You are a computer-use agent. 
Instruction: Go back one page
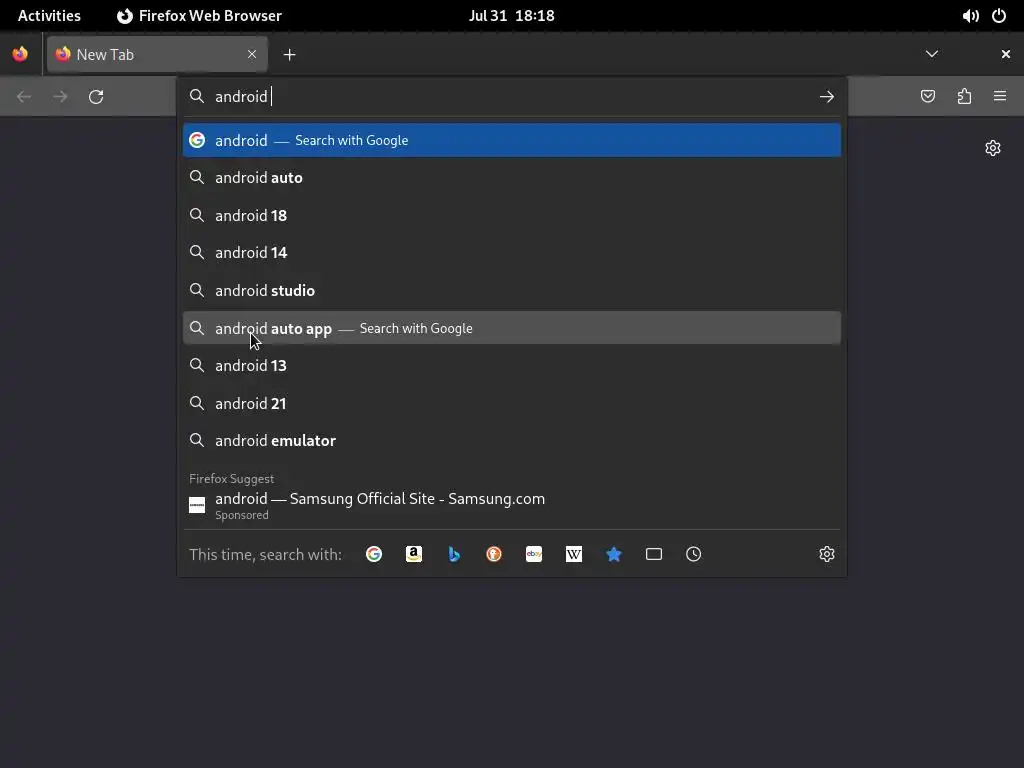tap(24, 97)
